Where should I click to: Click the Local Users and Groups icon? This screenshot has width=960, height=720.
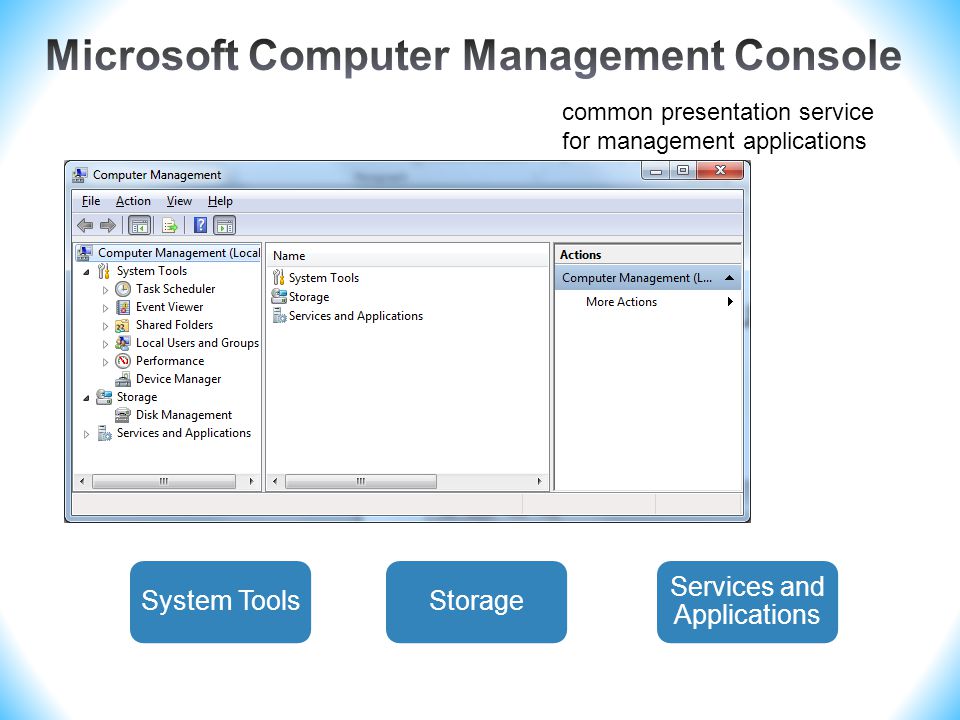tap(123, 343)
